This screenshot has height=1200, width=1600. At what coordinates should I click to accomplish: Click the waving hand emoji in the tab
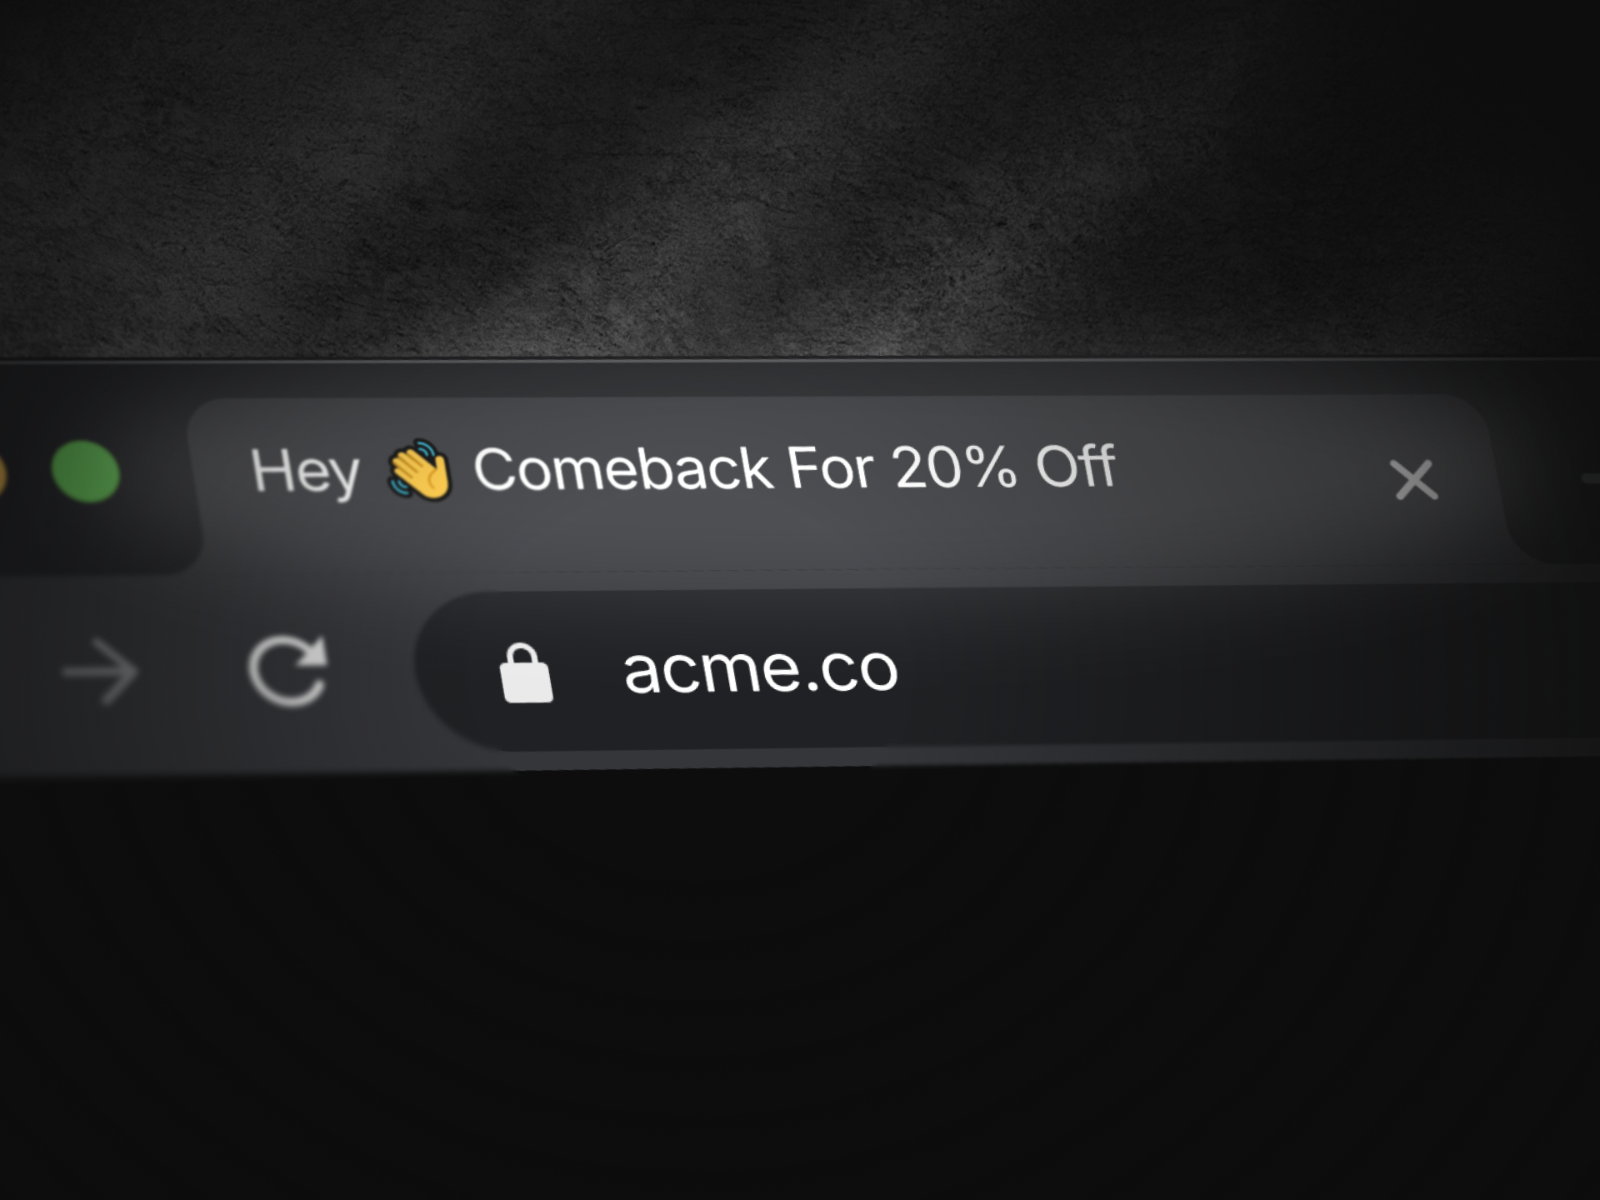[419, 469]
